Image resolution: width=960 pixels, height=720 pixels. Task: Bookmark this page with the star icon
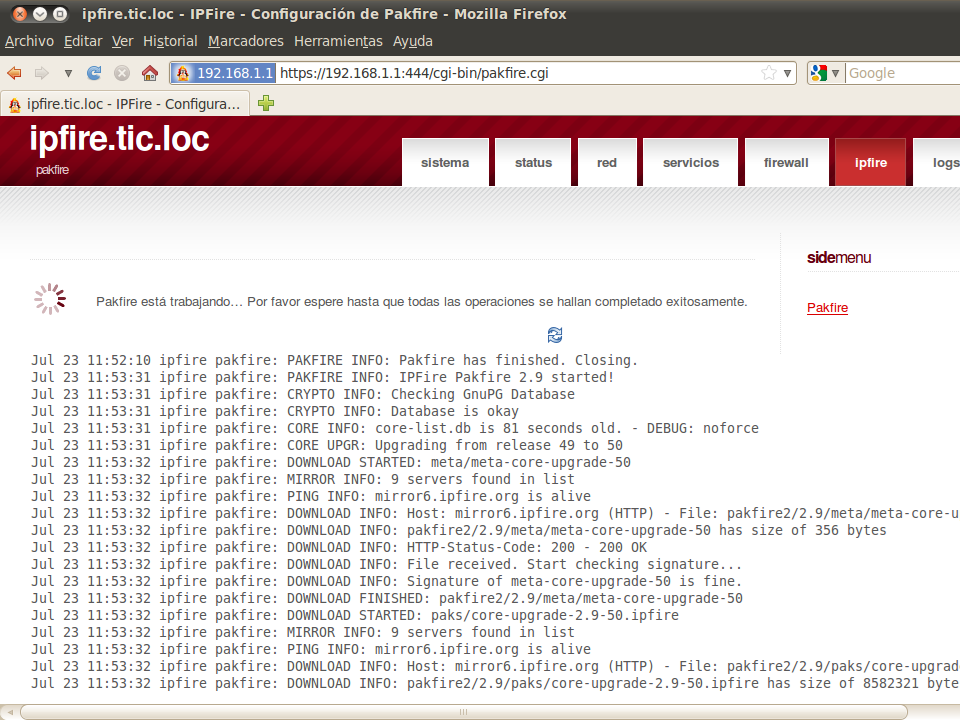coord(768,73)
